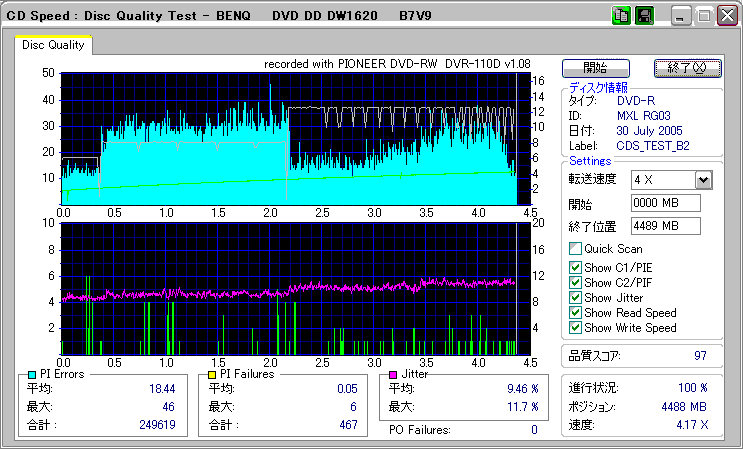Viewport: 743px width, 449px height.
Task: Click the maximize window button
Action: 703,16
